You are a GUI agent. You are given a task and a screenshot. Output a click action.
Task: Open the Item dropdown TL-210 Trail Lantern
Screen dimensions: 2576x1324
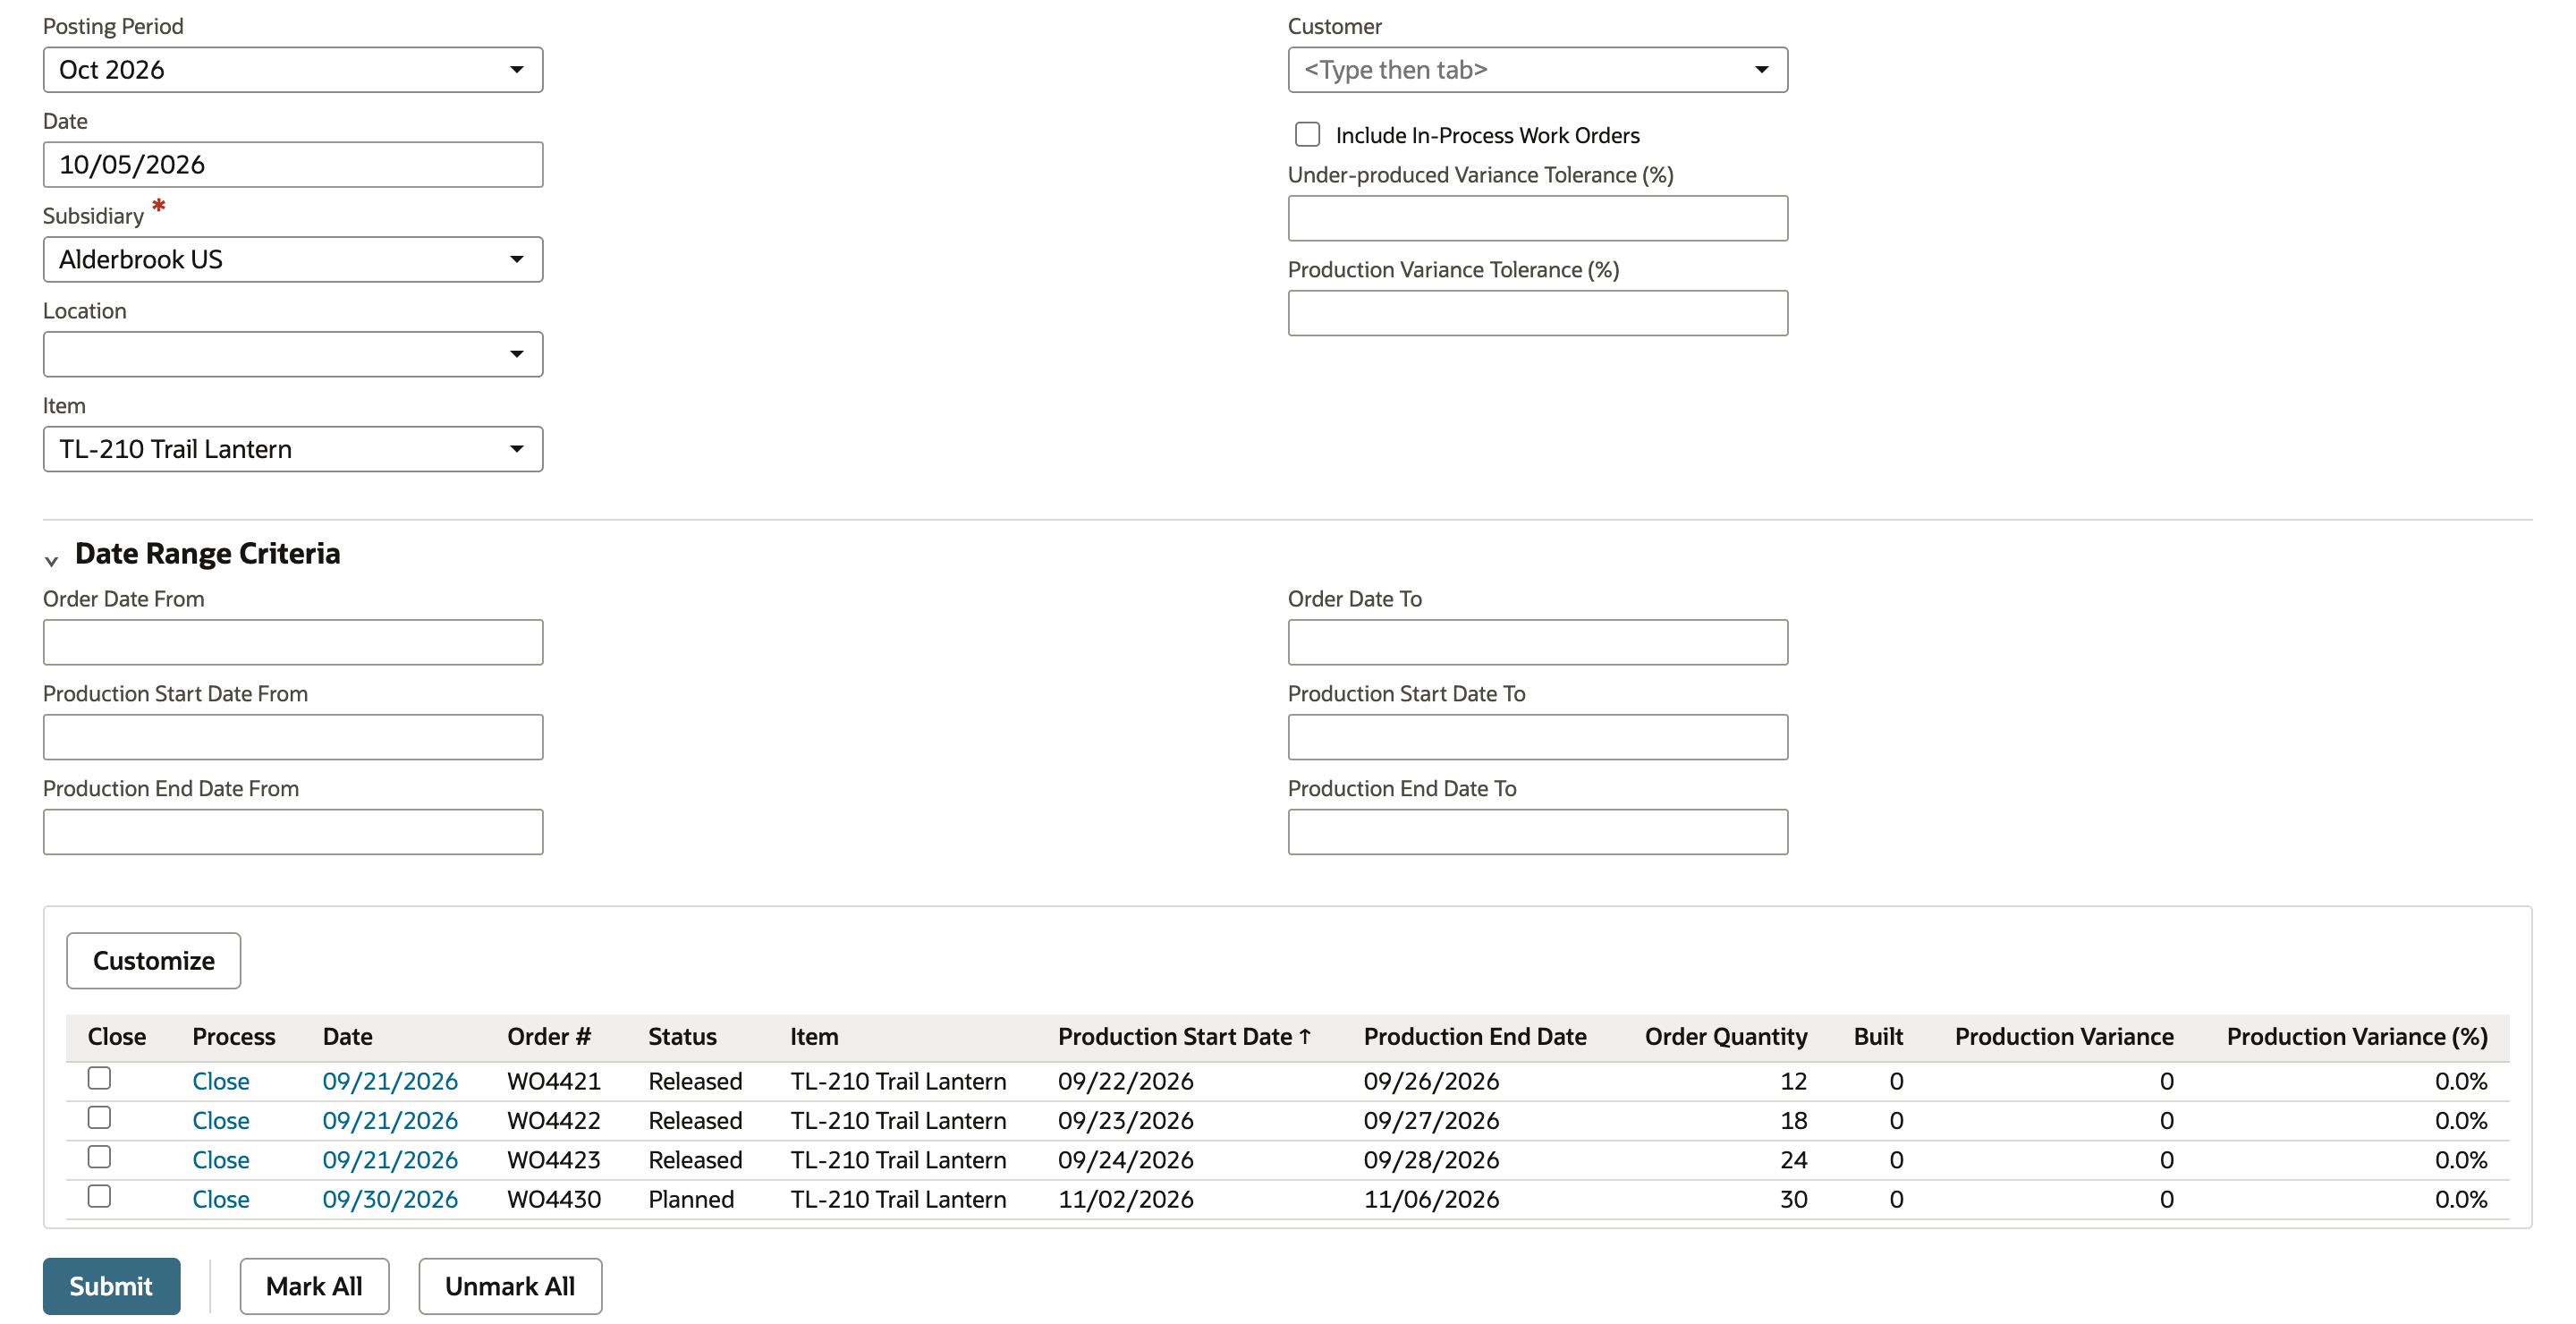point(292,450)
